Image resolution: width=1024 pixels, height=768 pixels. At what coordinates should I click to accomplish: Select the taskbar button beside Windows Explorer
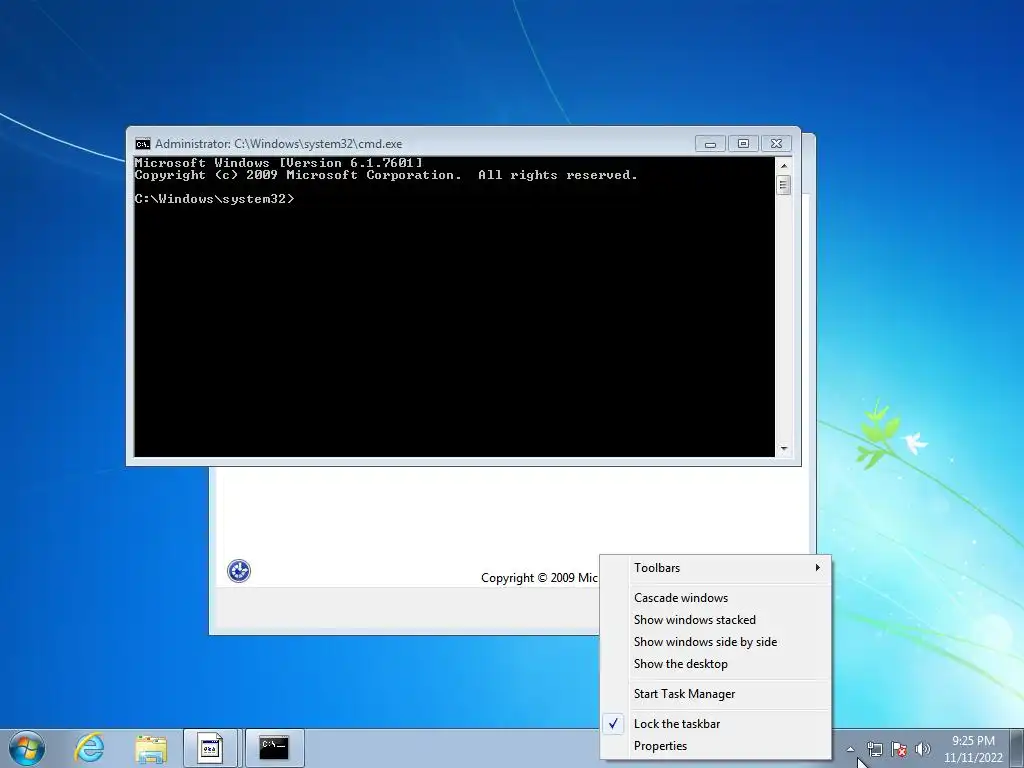pyautogui.click(x=210, y=748)
